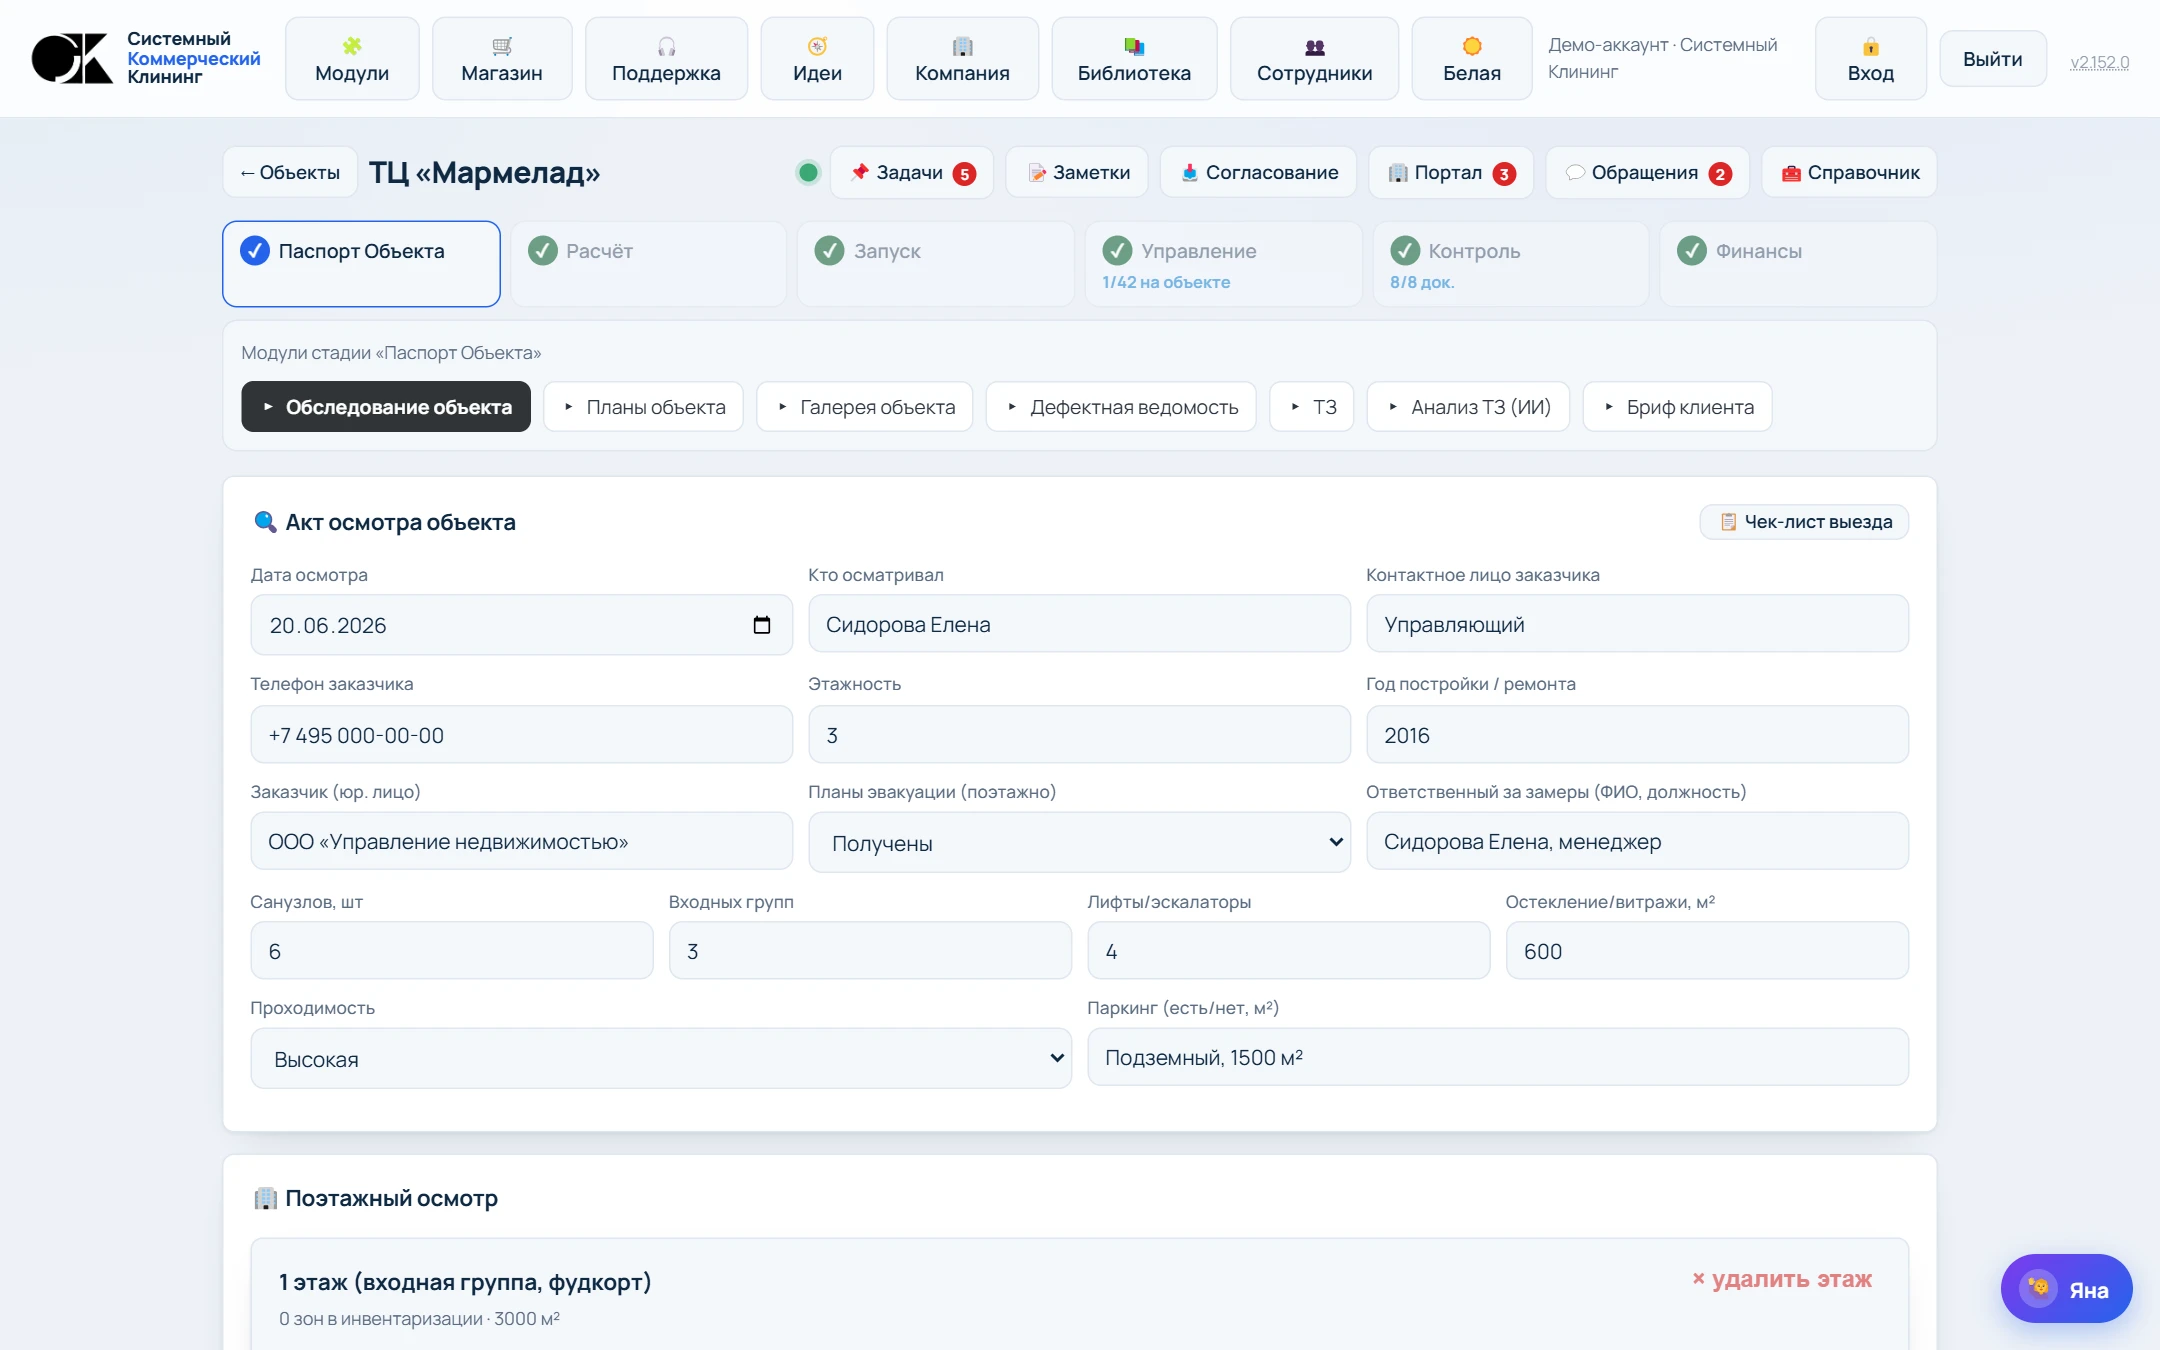Click the Задачи pin icon
Screen dimensions: 2160x1350
(859, 172)
